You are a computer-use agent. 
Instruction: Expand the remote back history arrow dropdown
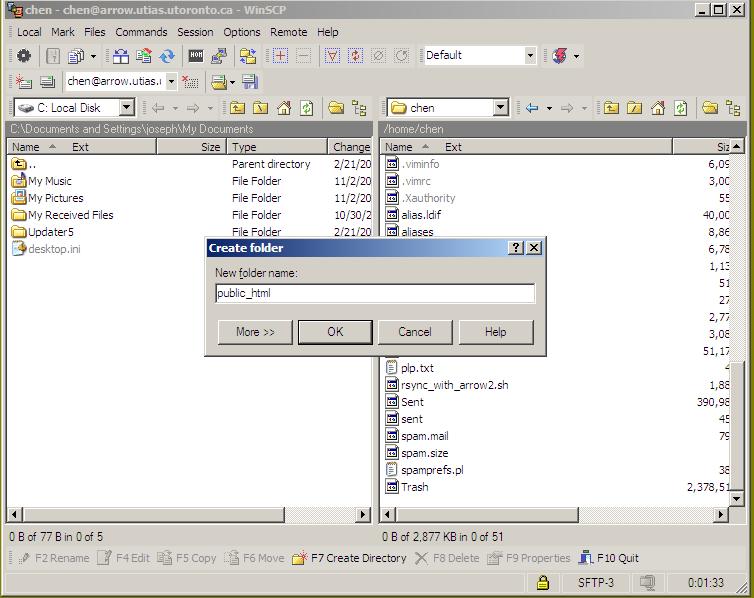click(x=549, y=108)
